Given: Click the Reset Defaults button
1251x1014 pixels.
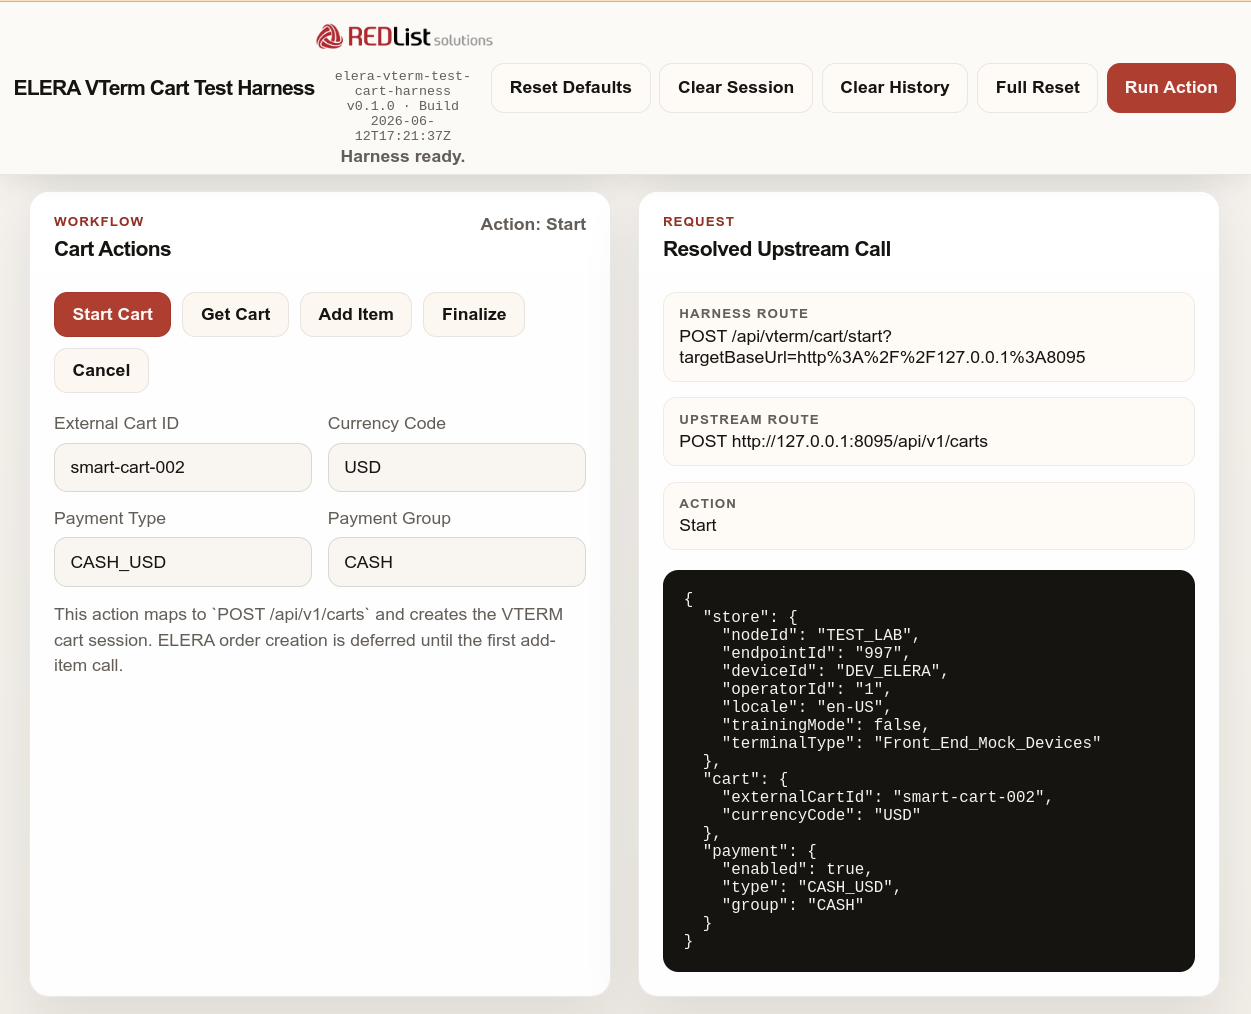Looking at the screenshot, I should [571, 88].
